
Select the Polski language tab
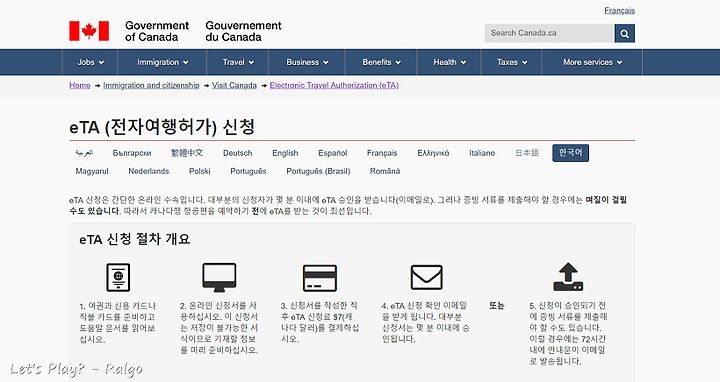point(200,171)
